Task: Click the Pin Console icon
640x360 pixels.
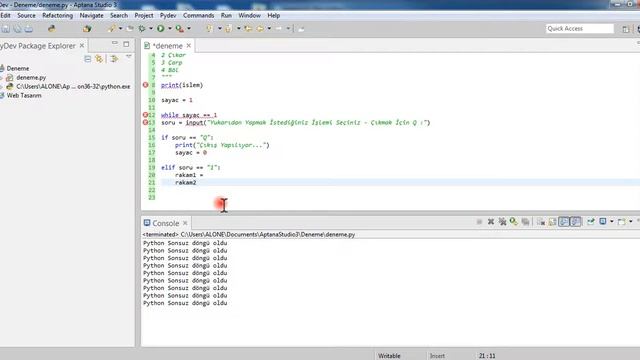Action: pyautogui.click(x=591, y=222)
